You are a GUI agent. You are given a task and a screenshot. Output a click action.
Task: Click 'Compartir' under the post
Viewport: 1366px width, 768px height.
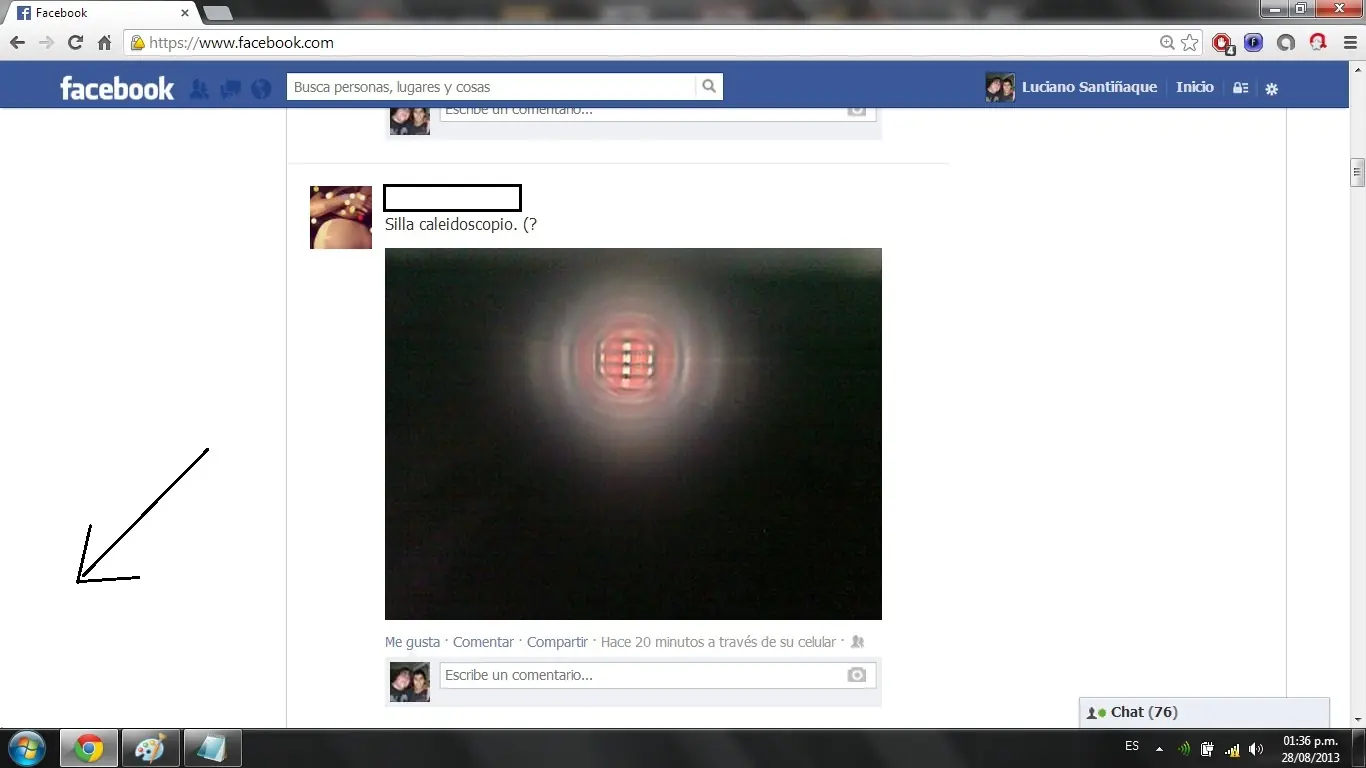click(x=557, y=642)
